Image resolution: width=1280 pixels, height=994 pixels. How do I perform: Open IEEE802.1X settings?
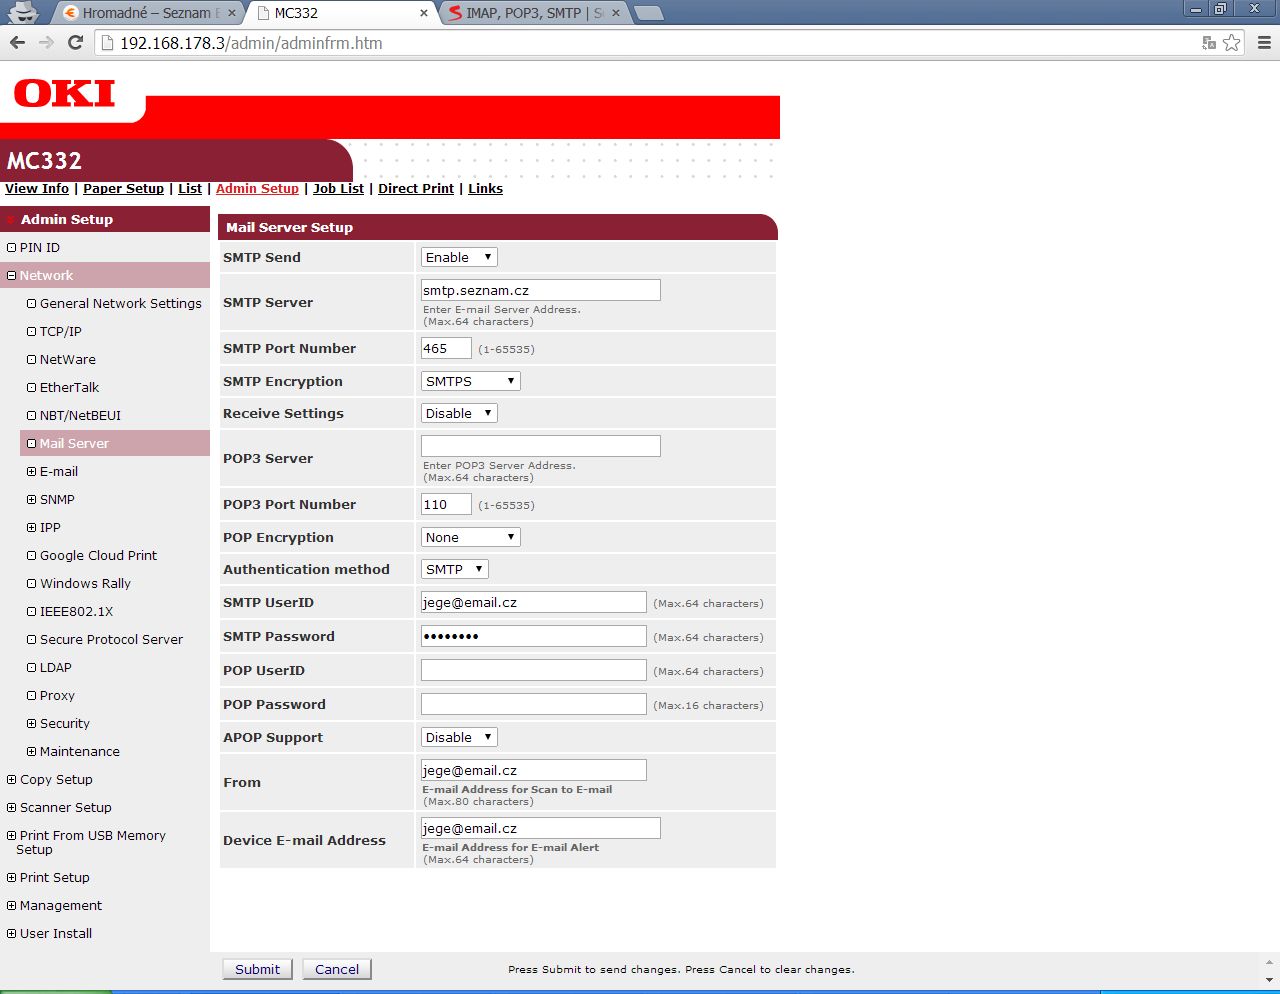pos(76,611)
